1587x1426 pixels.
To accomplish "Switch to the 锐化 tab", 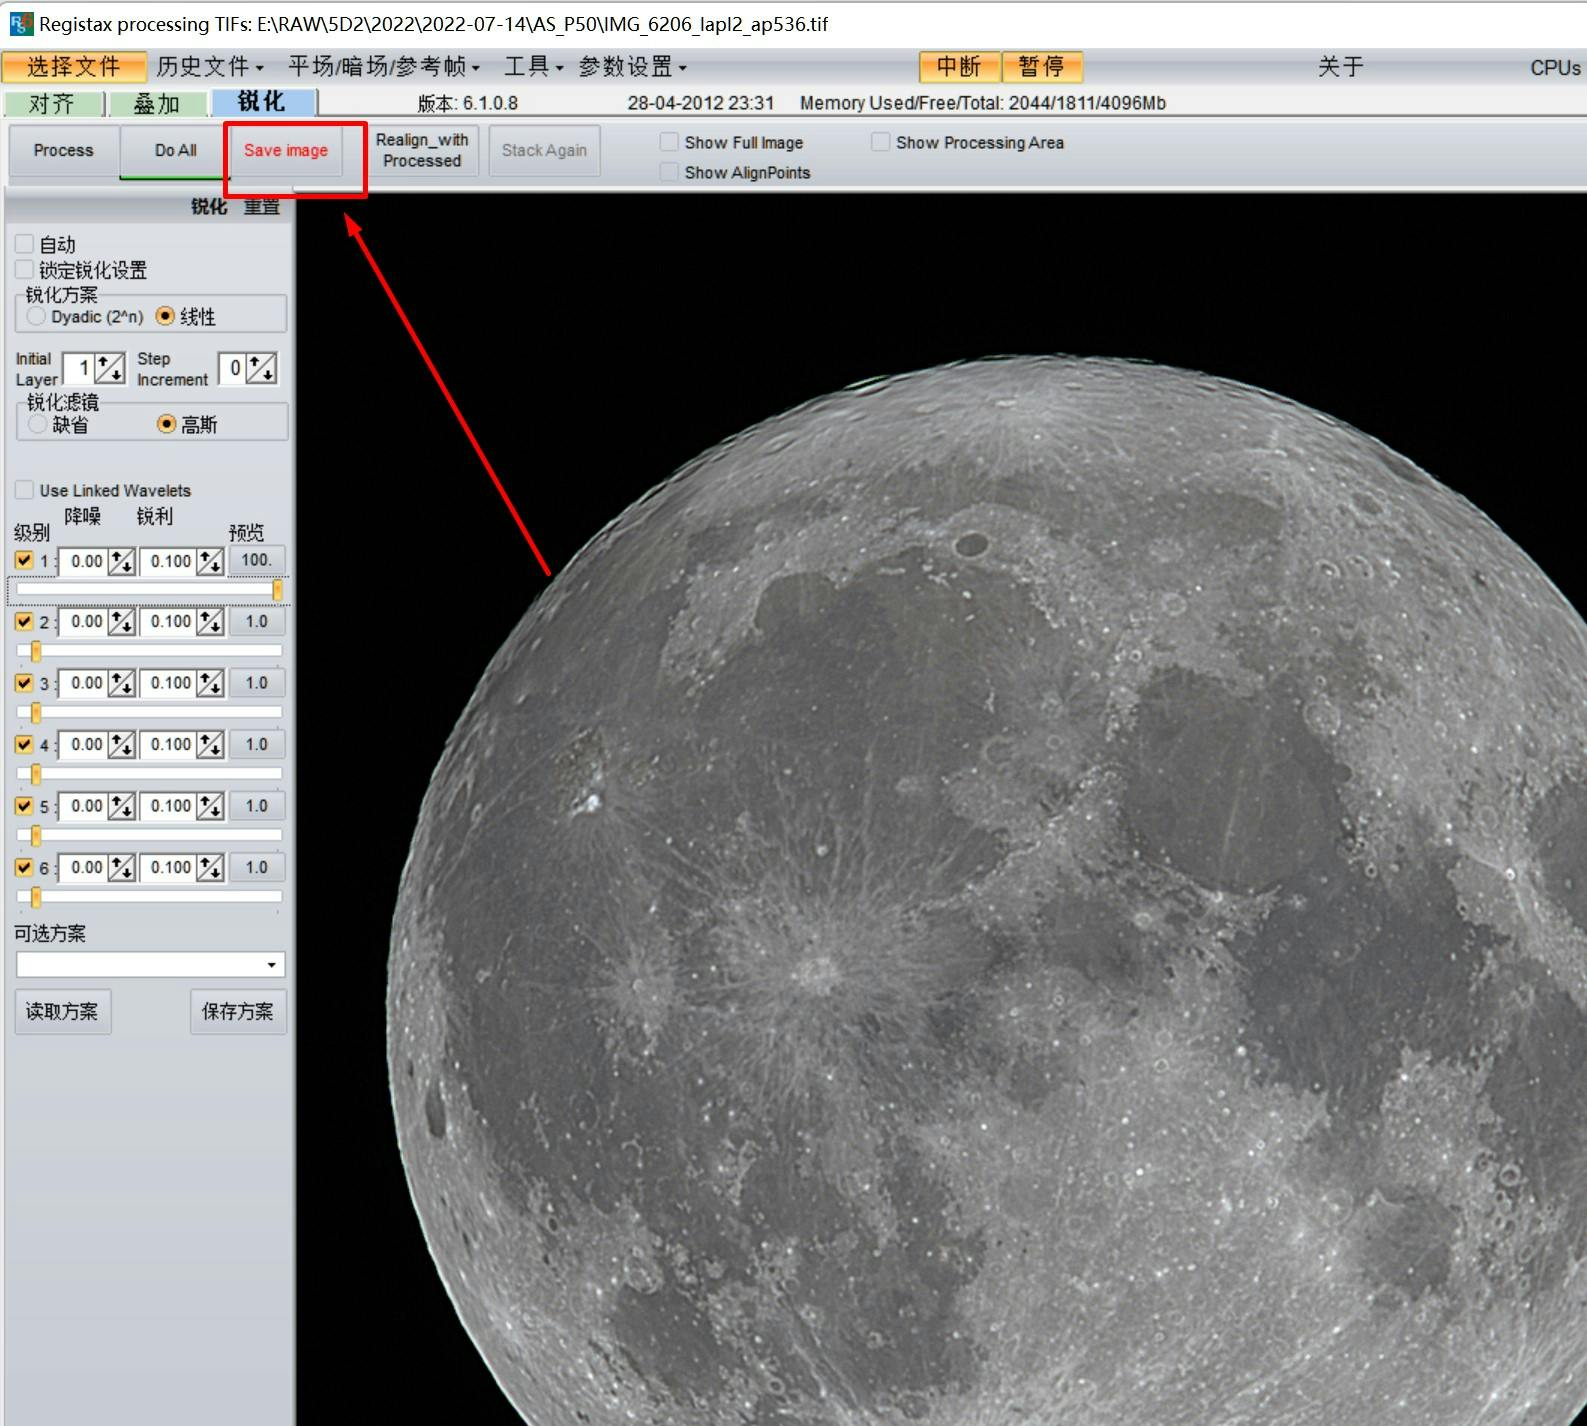I will point(264,102).
